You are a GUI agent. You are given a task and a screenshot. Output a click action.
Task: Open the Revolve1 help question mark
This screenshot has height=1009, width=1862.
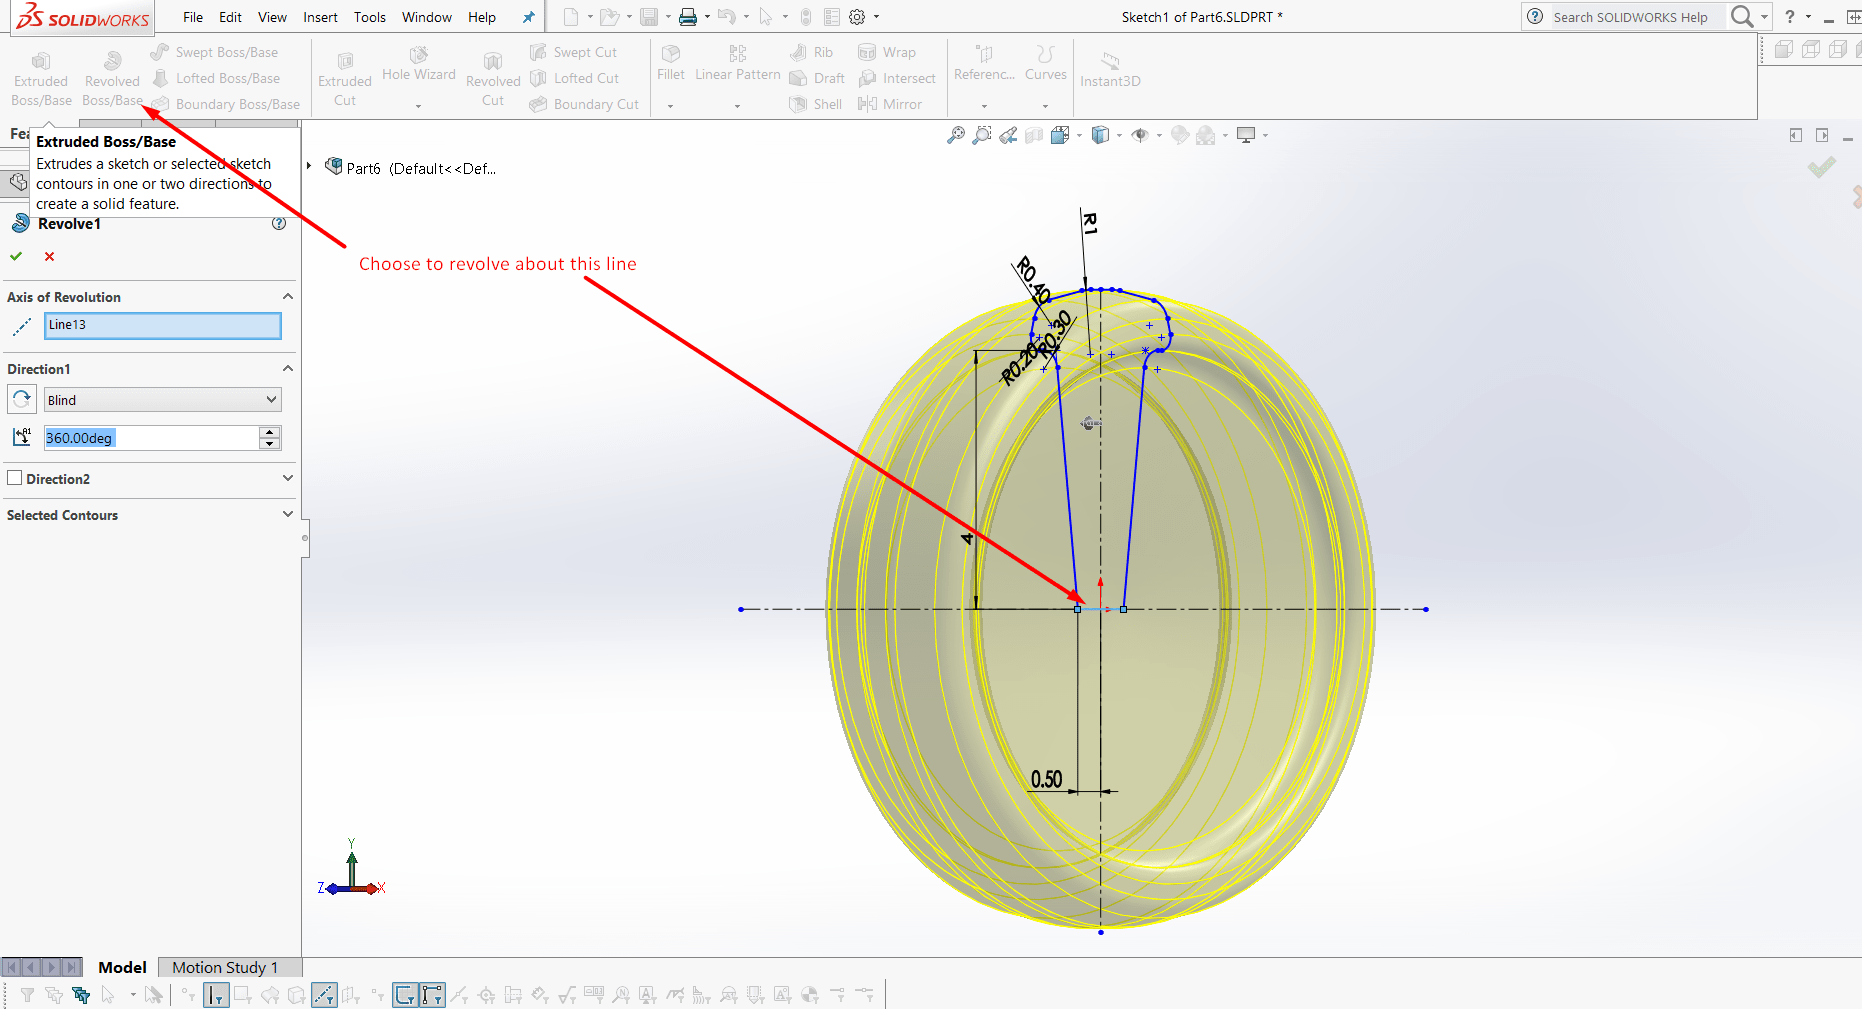click(279, 224)
